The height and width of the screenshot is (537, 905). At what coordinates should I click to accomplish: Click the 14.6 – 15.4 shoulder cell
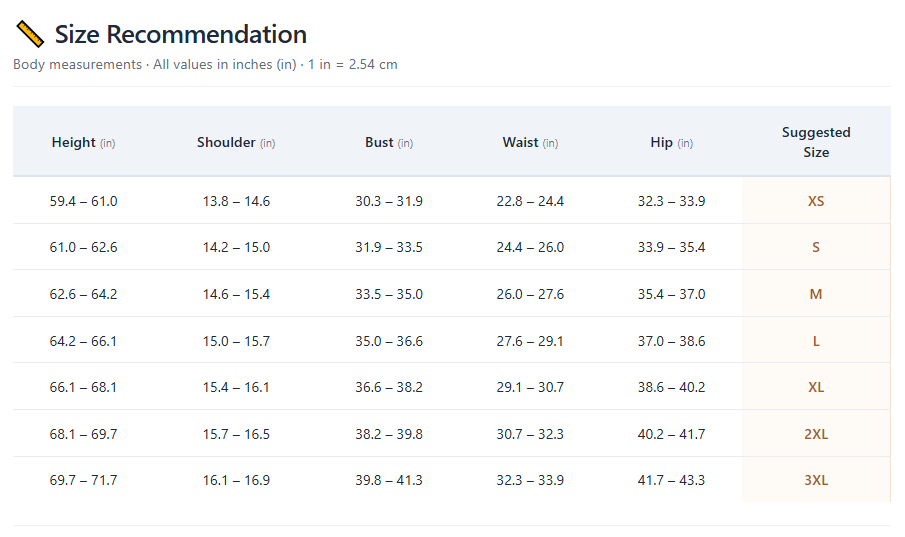(x=236, y=293)
